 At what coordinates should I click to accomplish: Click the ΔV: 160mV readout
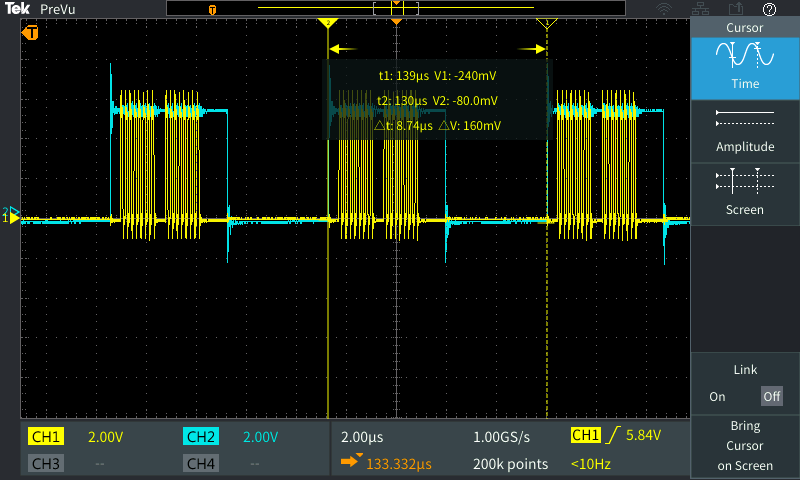tap(469, 125)
